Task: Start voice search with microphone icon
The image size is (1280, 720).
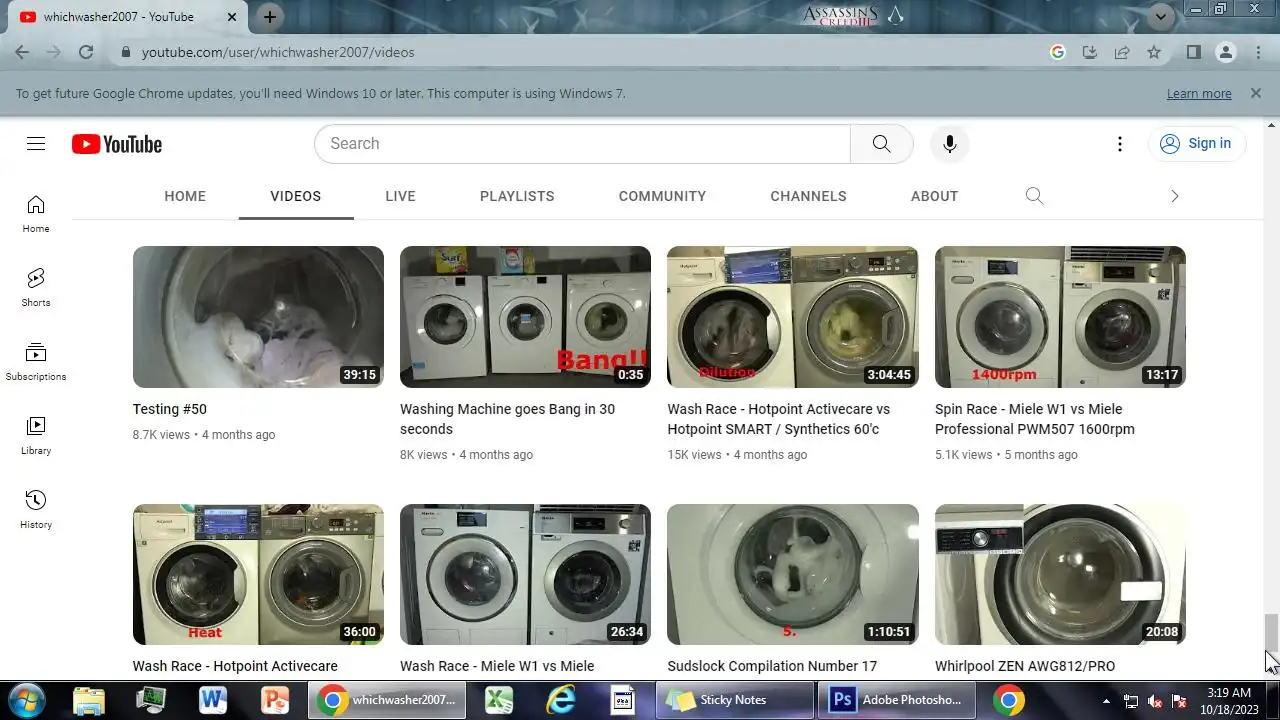Action: pos(949,144)
